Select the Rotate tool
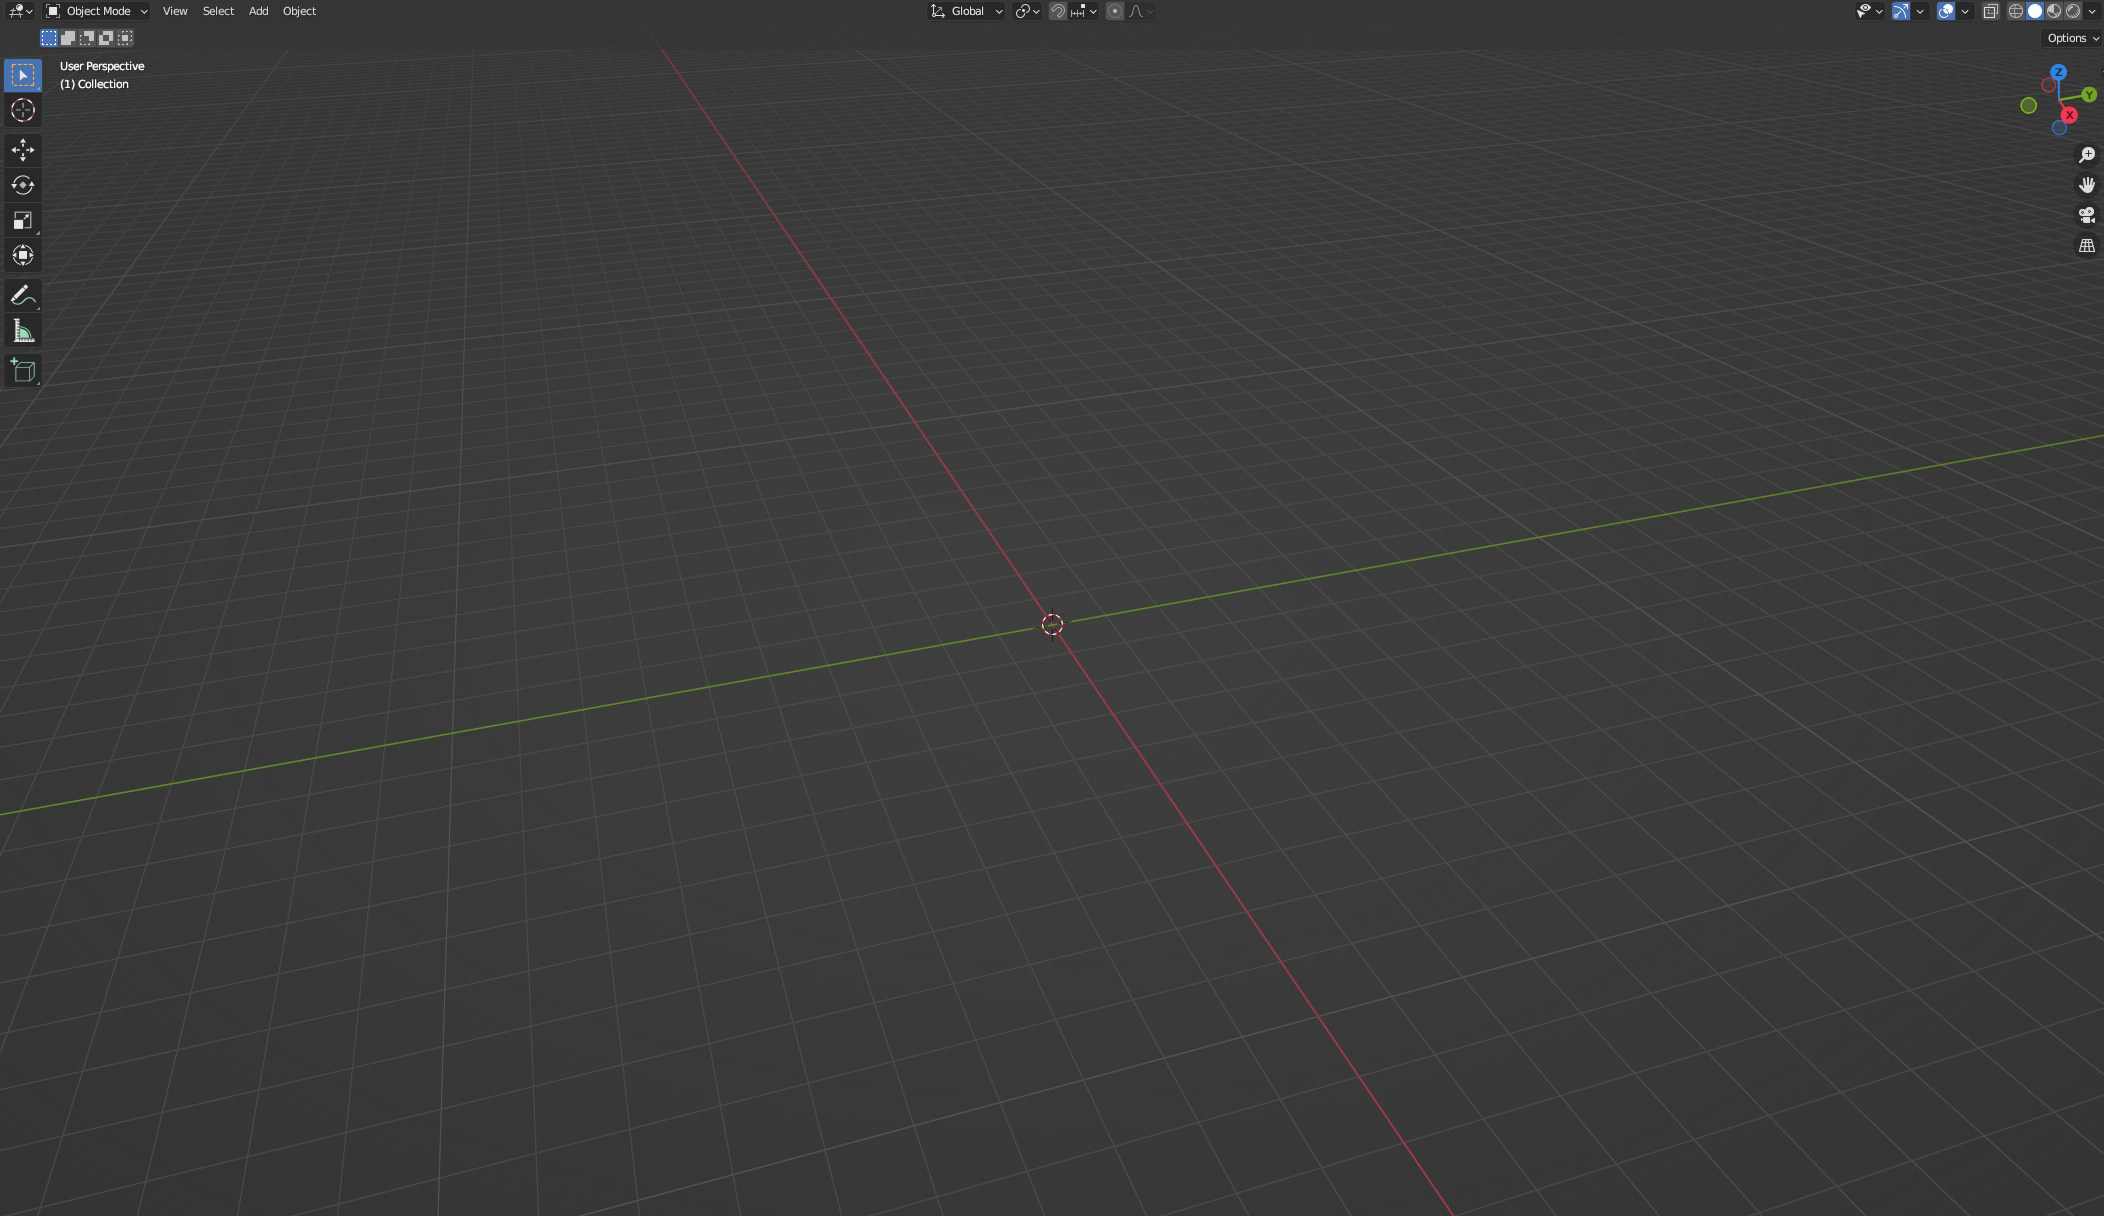 point(22,185)
